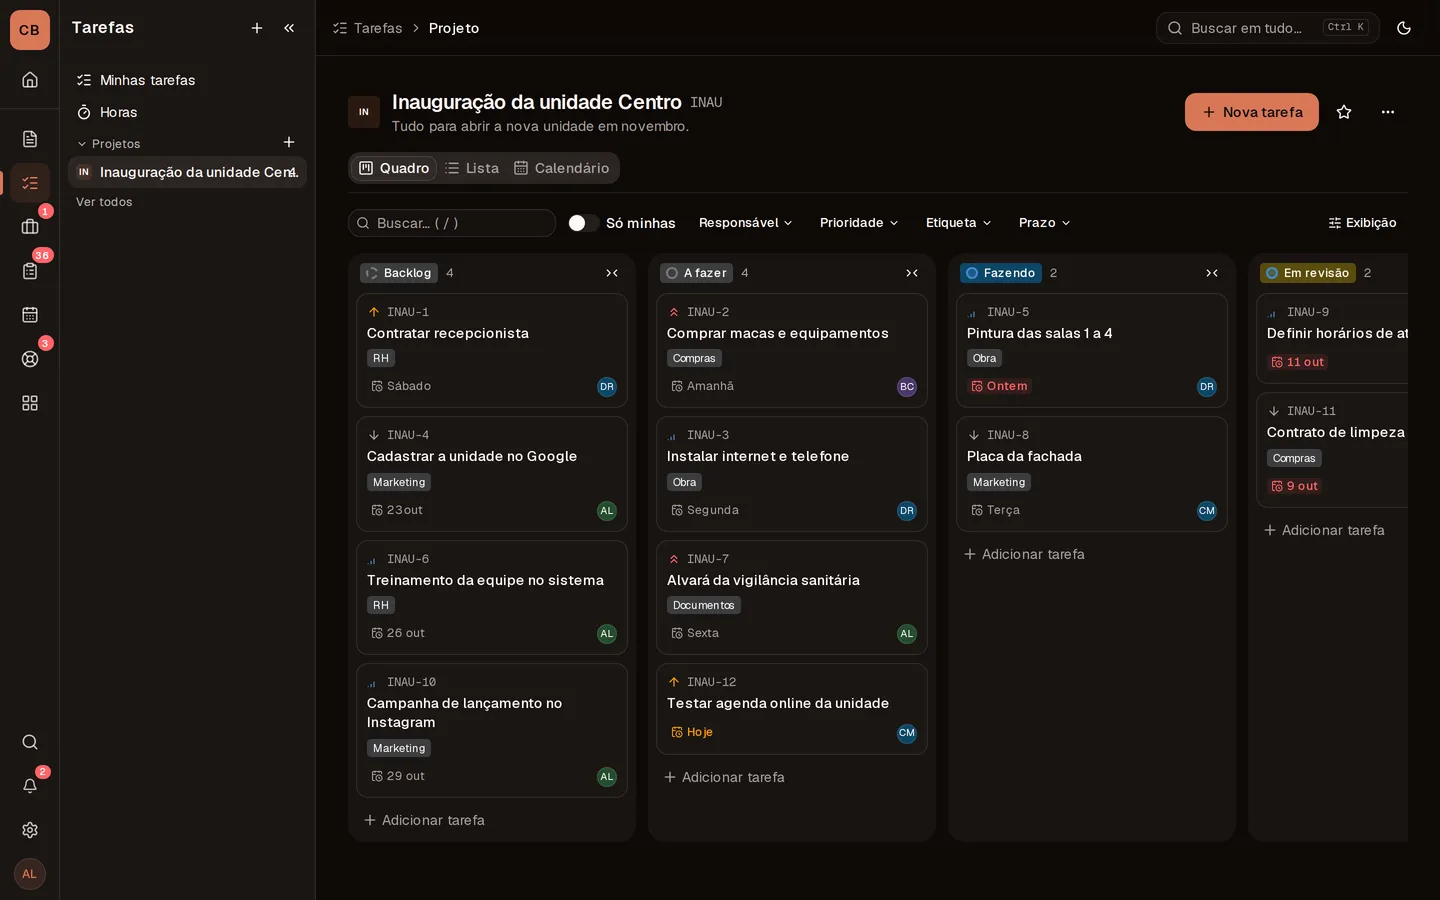Switch to the Lista view tab
Image resolution: width=1440 pixels, height=900 pixels.
pyautogui.click(x=472, y=168)
